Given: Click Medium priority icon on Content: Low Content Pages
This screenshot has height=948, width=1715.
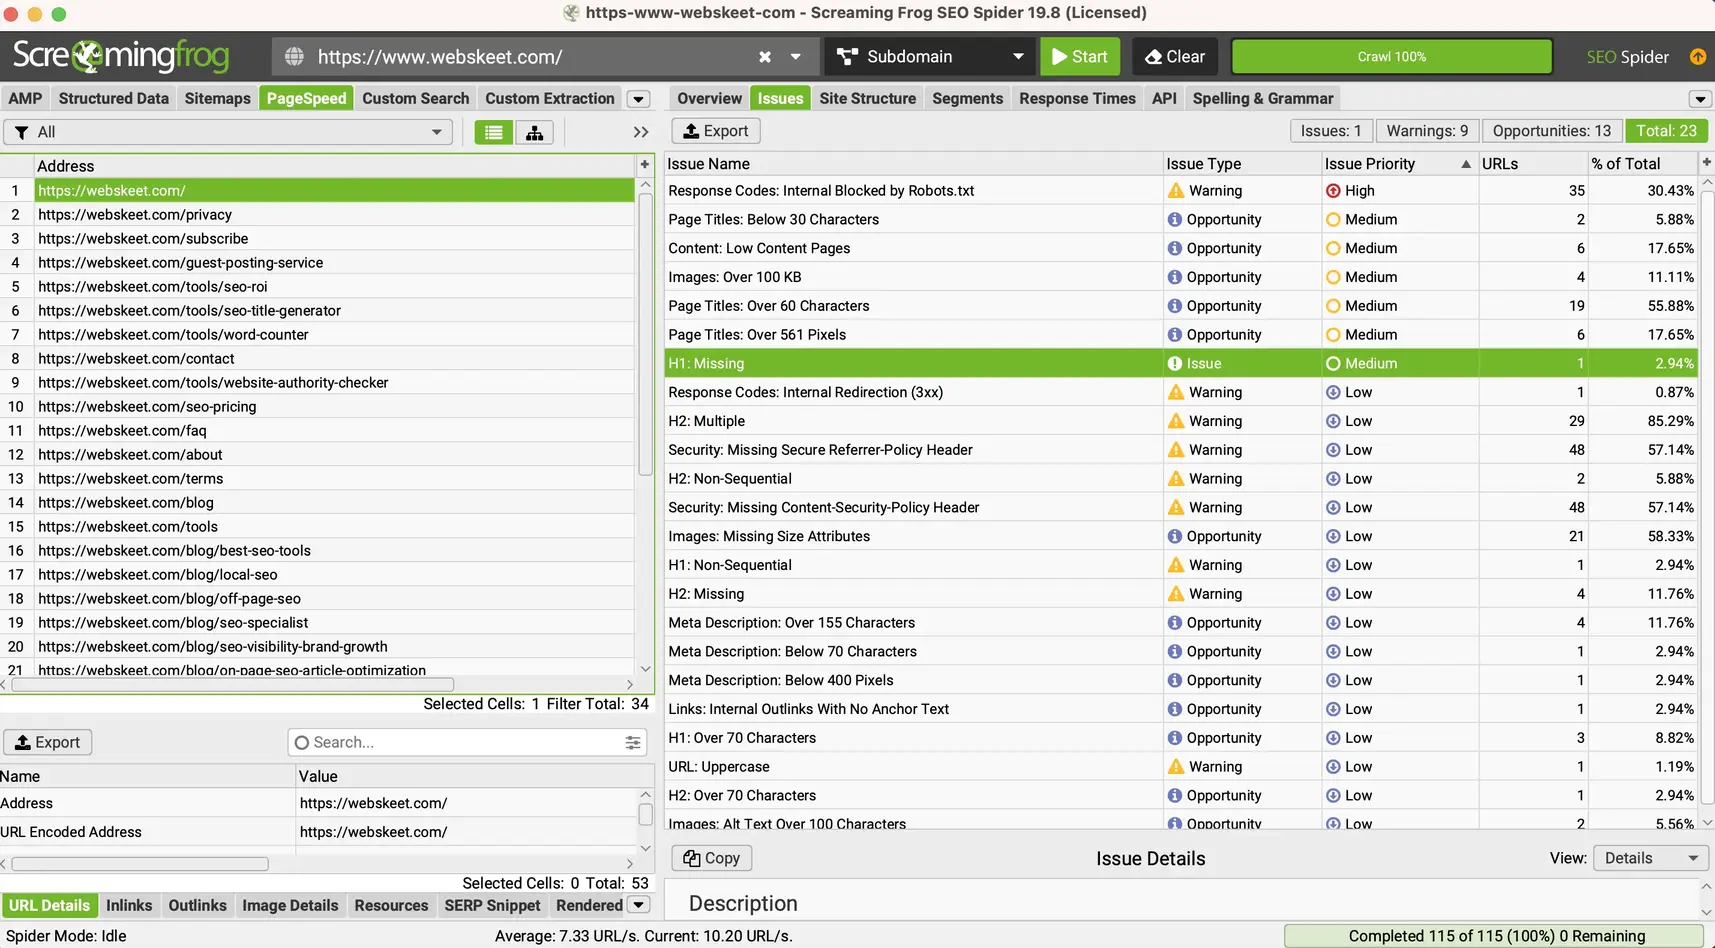Looking at the screenshot, I should (x=1333, y=248).
